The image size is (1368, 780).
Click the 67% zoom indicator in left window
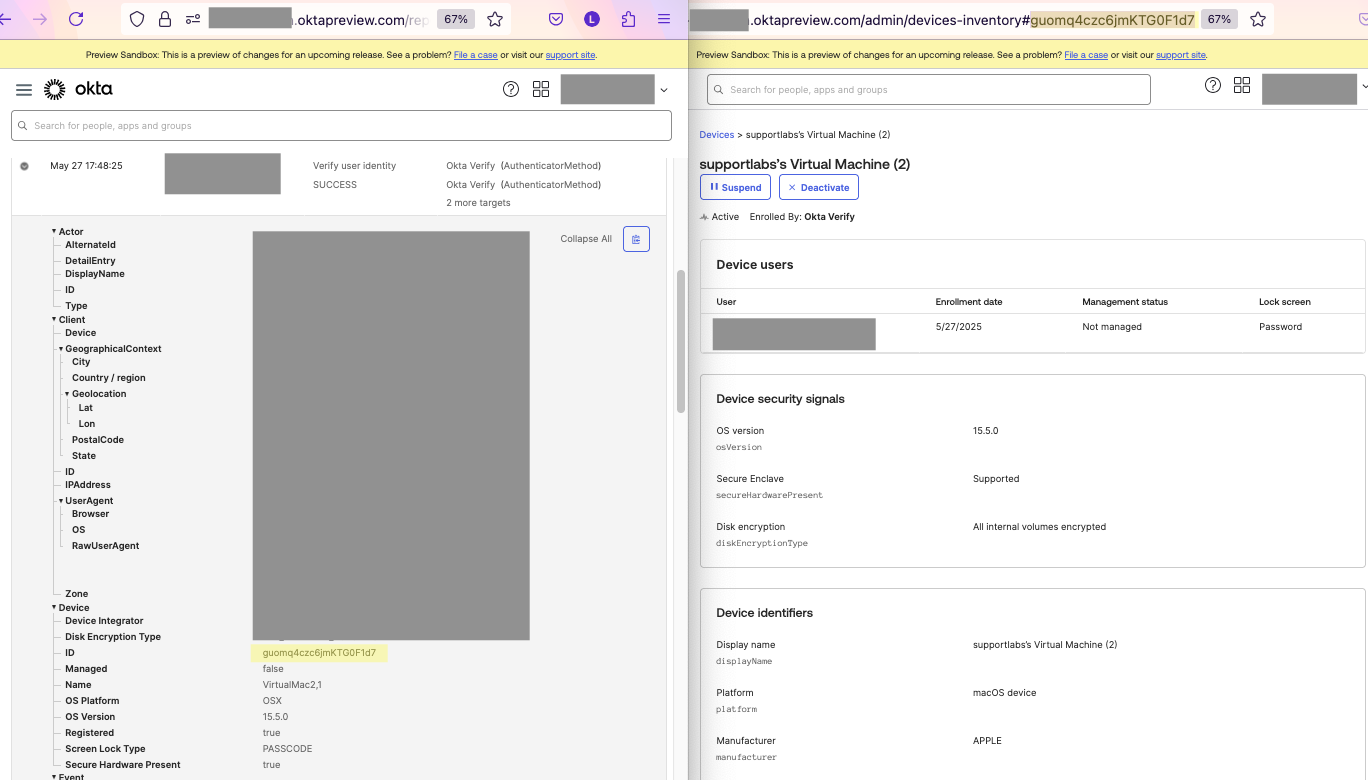point(456,19)
